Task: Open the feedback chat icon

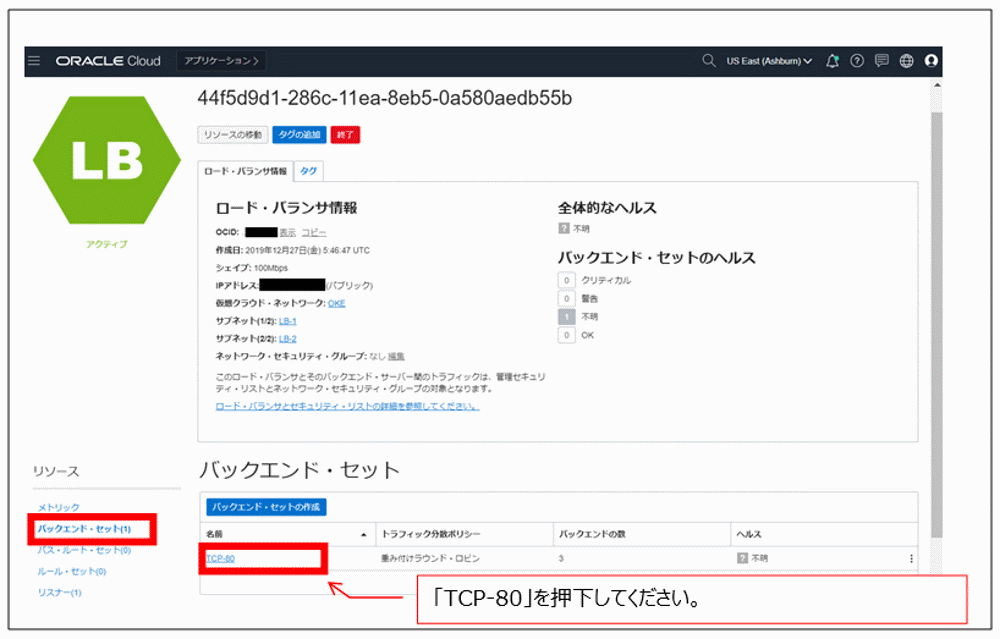Action: (x=881, y=61)
